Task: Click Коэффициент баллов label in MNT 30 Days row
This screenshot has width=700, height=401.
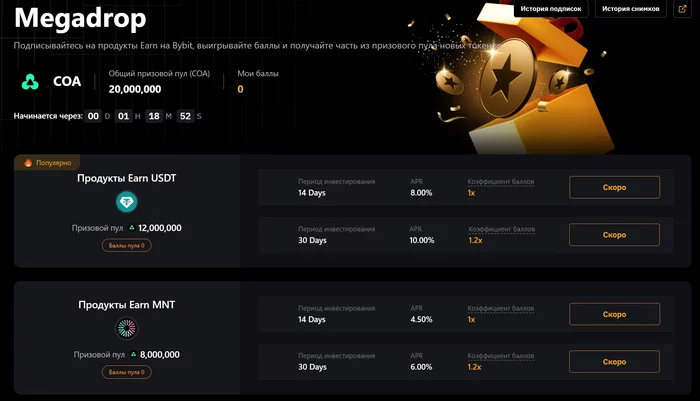Action: tap(500, 356)
